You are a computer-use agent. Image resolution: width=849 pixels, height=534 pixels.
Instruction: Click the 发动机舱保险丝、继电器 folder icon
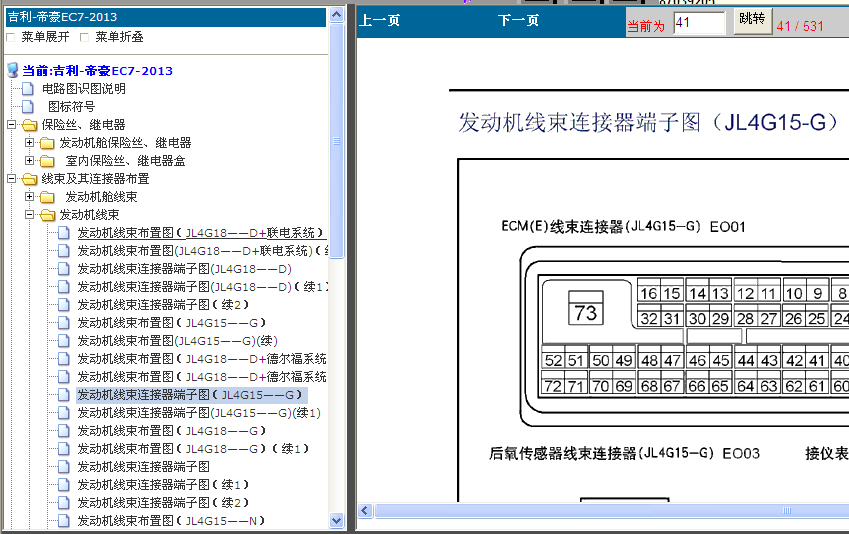tap(48, 143)
